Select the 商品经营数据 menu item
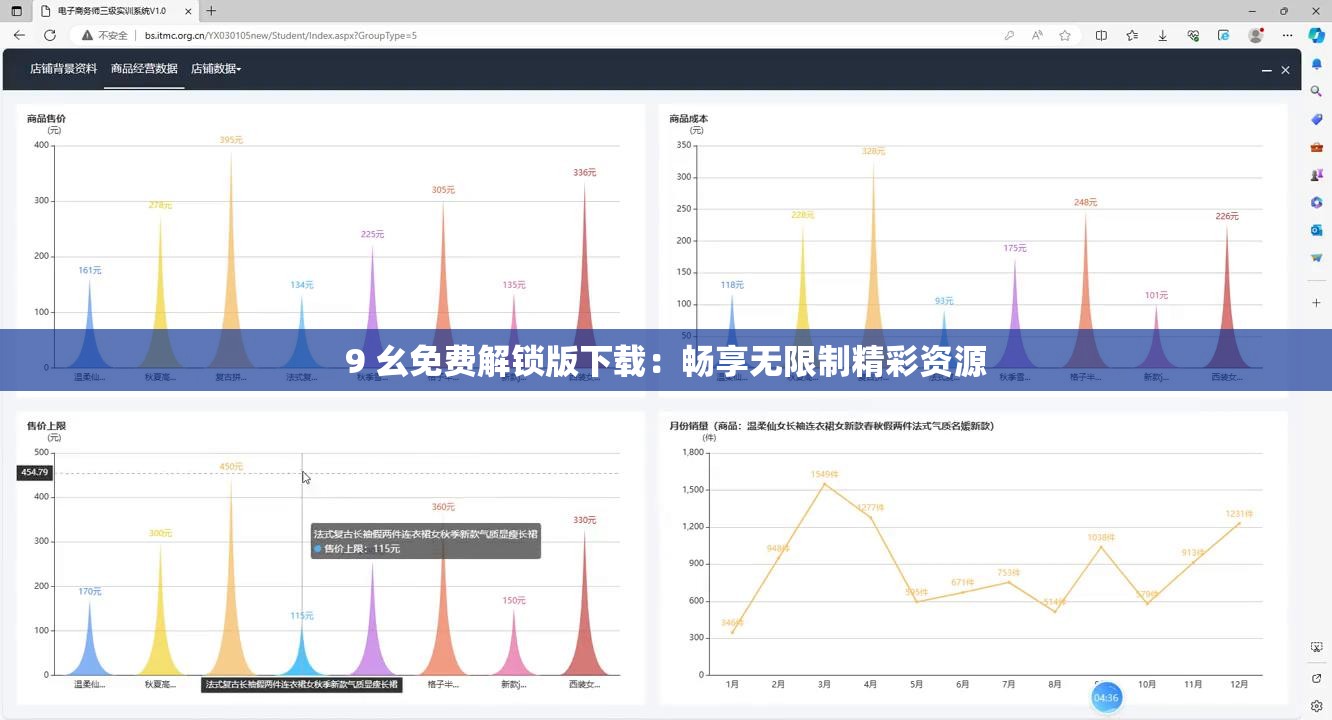1332x720 pixels. (x=142, y=69)
